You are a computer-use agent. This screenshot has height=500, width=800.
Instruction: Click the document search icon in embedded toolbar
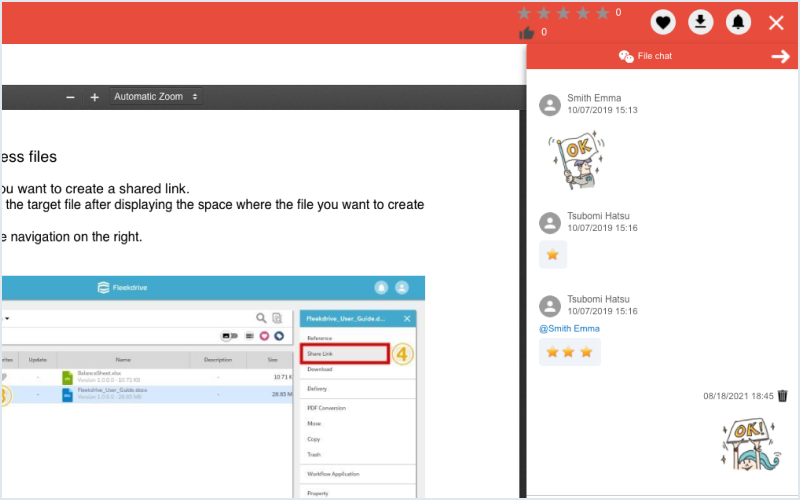[x=277, y=318]
